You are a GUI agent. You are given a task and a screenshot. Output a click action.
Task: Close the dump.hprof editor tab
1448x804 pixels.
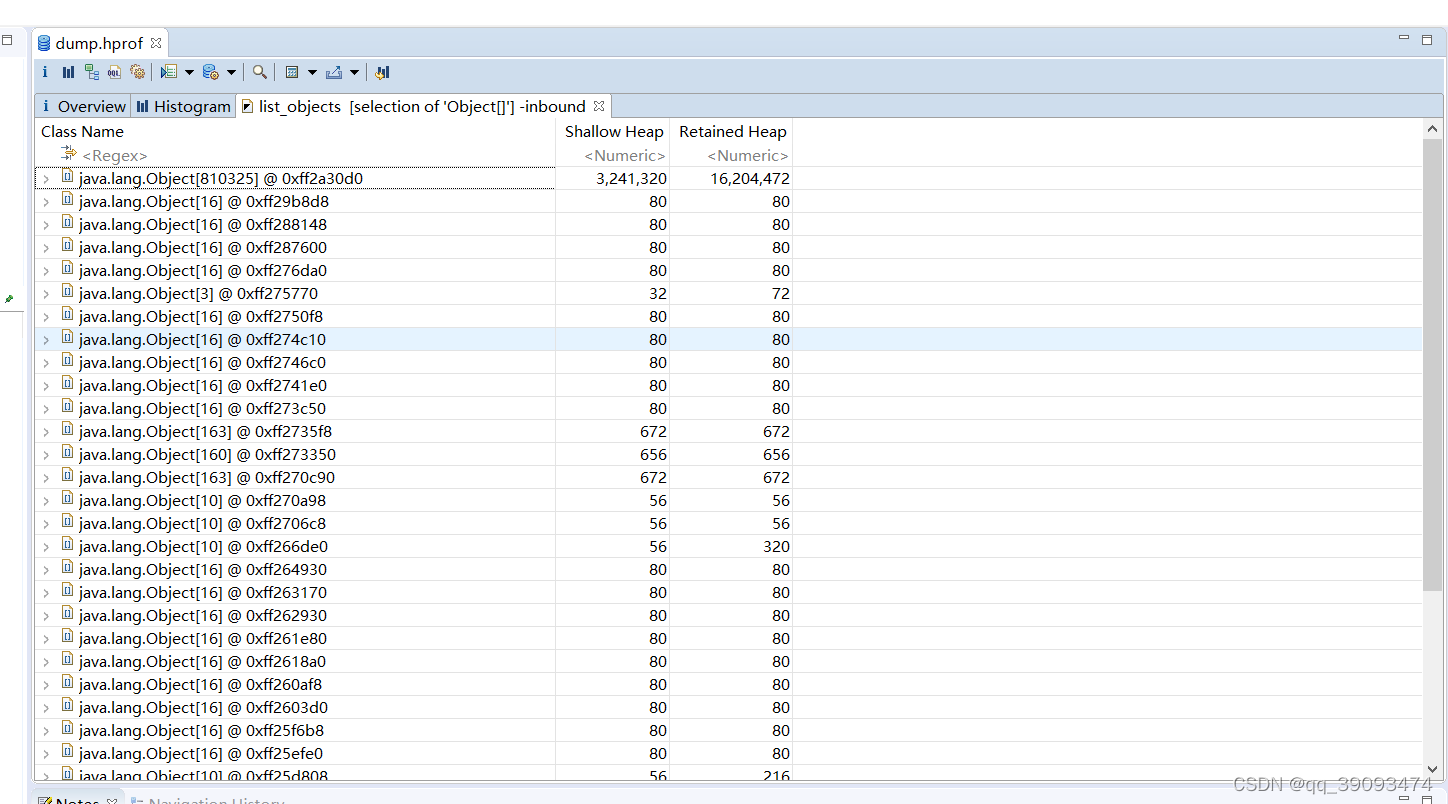(156, 43)
